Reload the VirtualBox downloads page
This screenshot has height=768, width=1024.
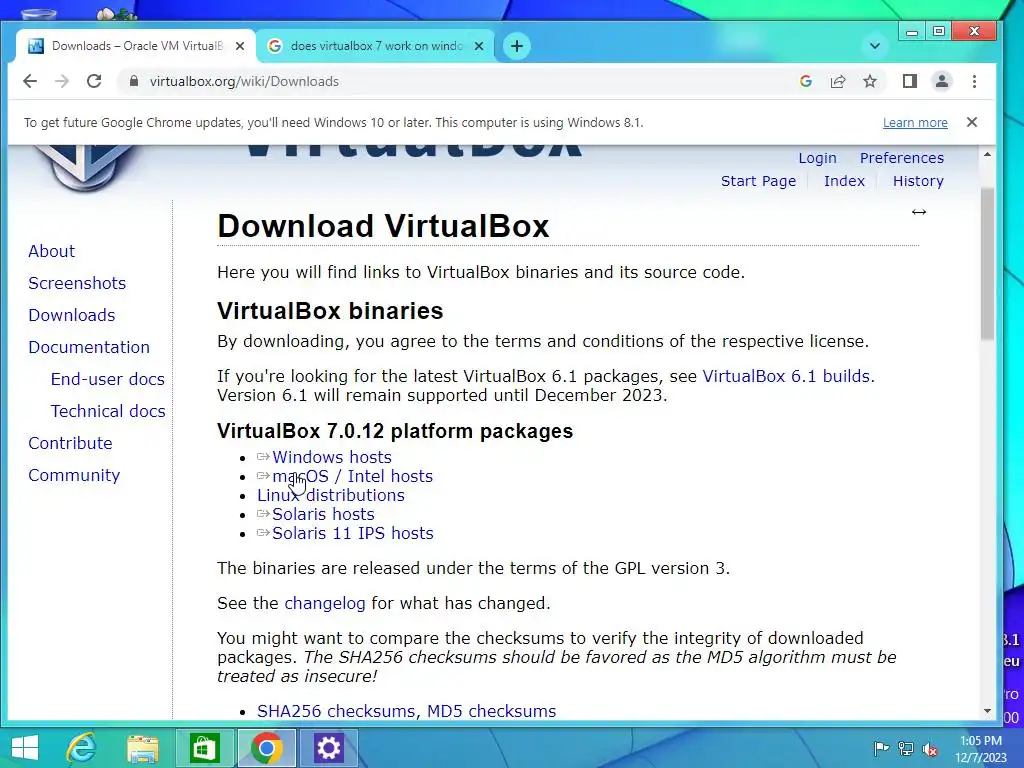[94, 81]
